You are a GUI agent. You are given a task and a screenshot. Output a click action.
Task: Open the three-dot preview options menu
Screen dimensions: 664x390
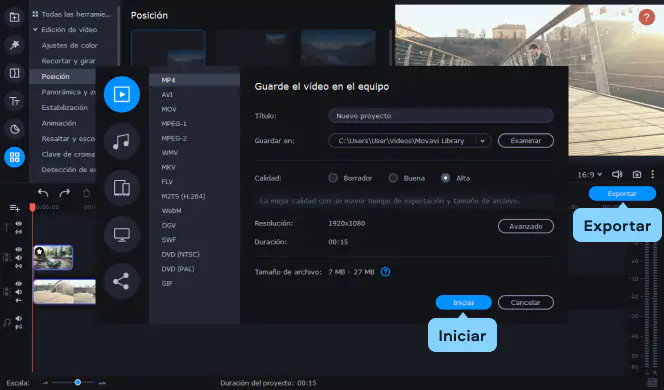653,174
